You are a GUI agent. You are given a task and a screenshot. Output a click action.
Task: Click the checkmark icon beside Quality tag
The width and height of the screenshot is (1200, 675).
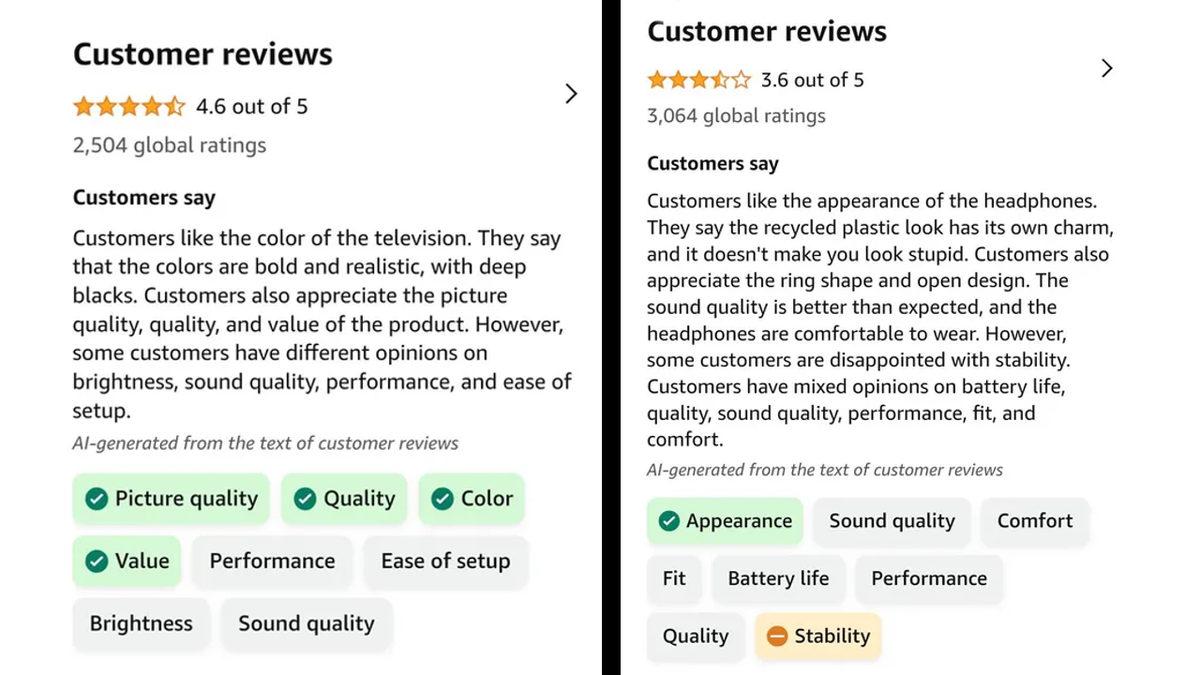[305, 498]
